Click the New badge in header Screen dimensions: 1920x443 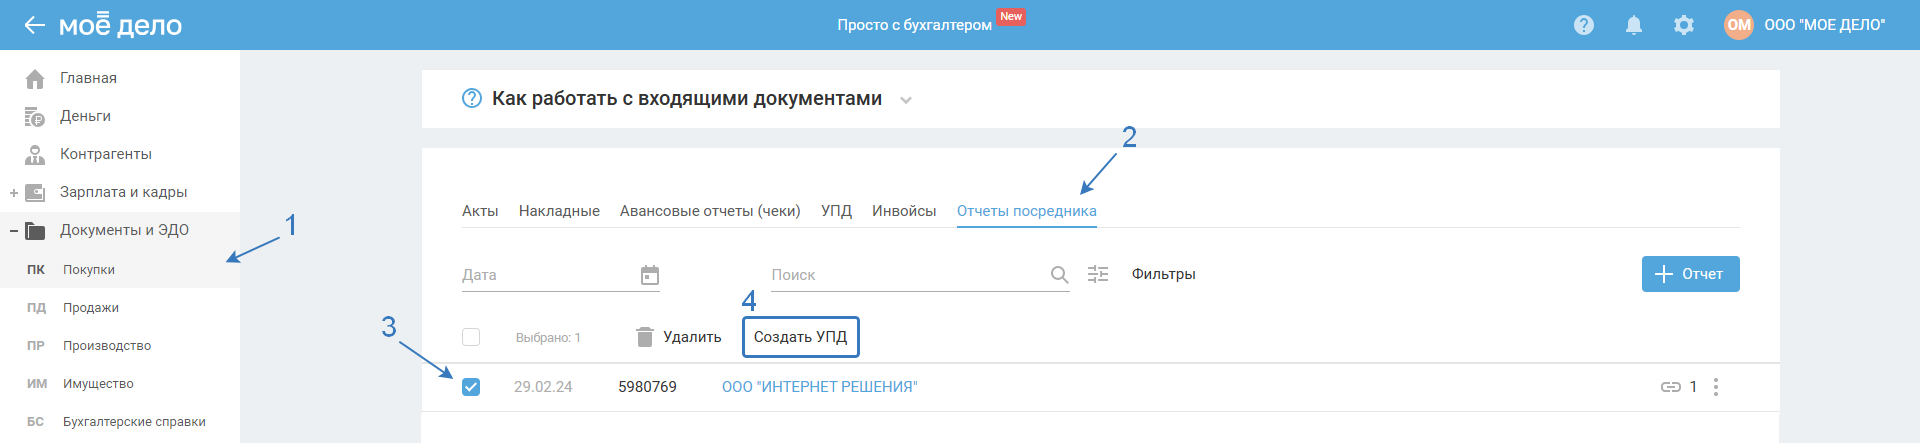pyautogui.click(x=1011, y=16)
